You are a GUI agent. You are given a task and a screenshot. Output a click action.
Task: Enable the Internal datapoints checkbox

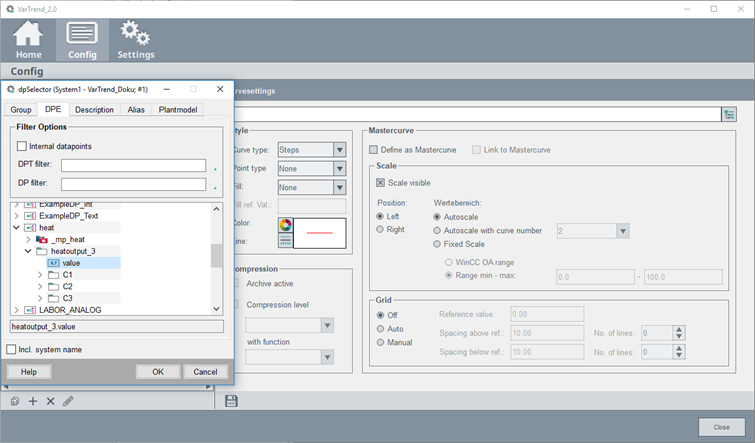(x=23, y=146)
